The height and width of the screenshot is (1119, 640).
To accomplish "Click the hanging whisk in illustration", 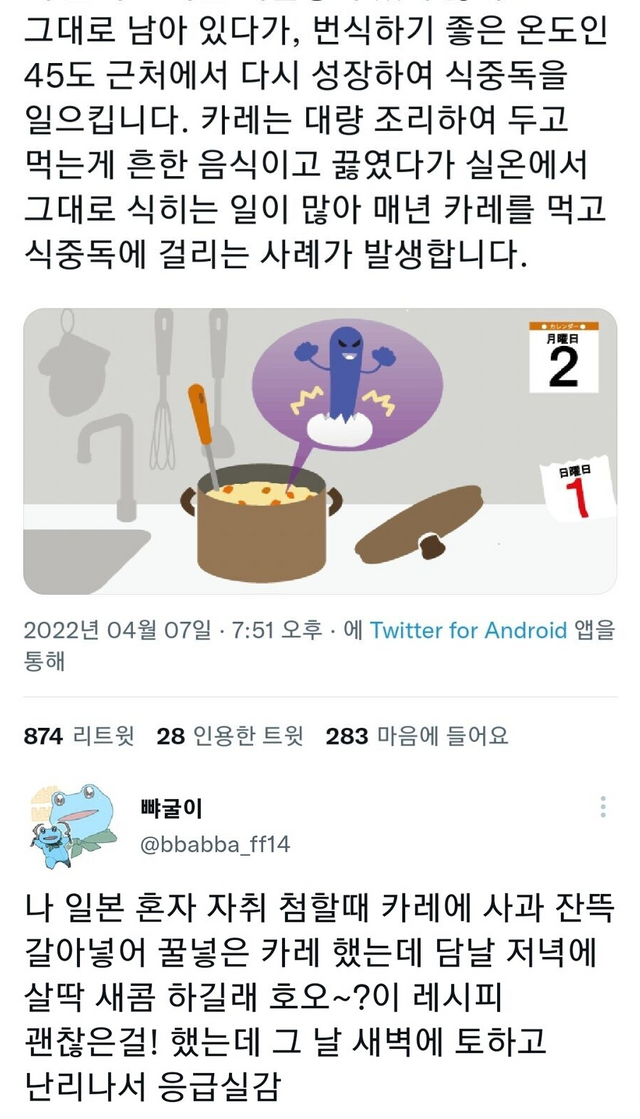I will pyautogui.click(x=163, y=389).
